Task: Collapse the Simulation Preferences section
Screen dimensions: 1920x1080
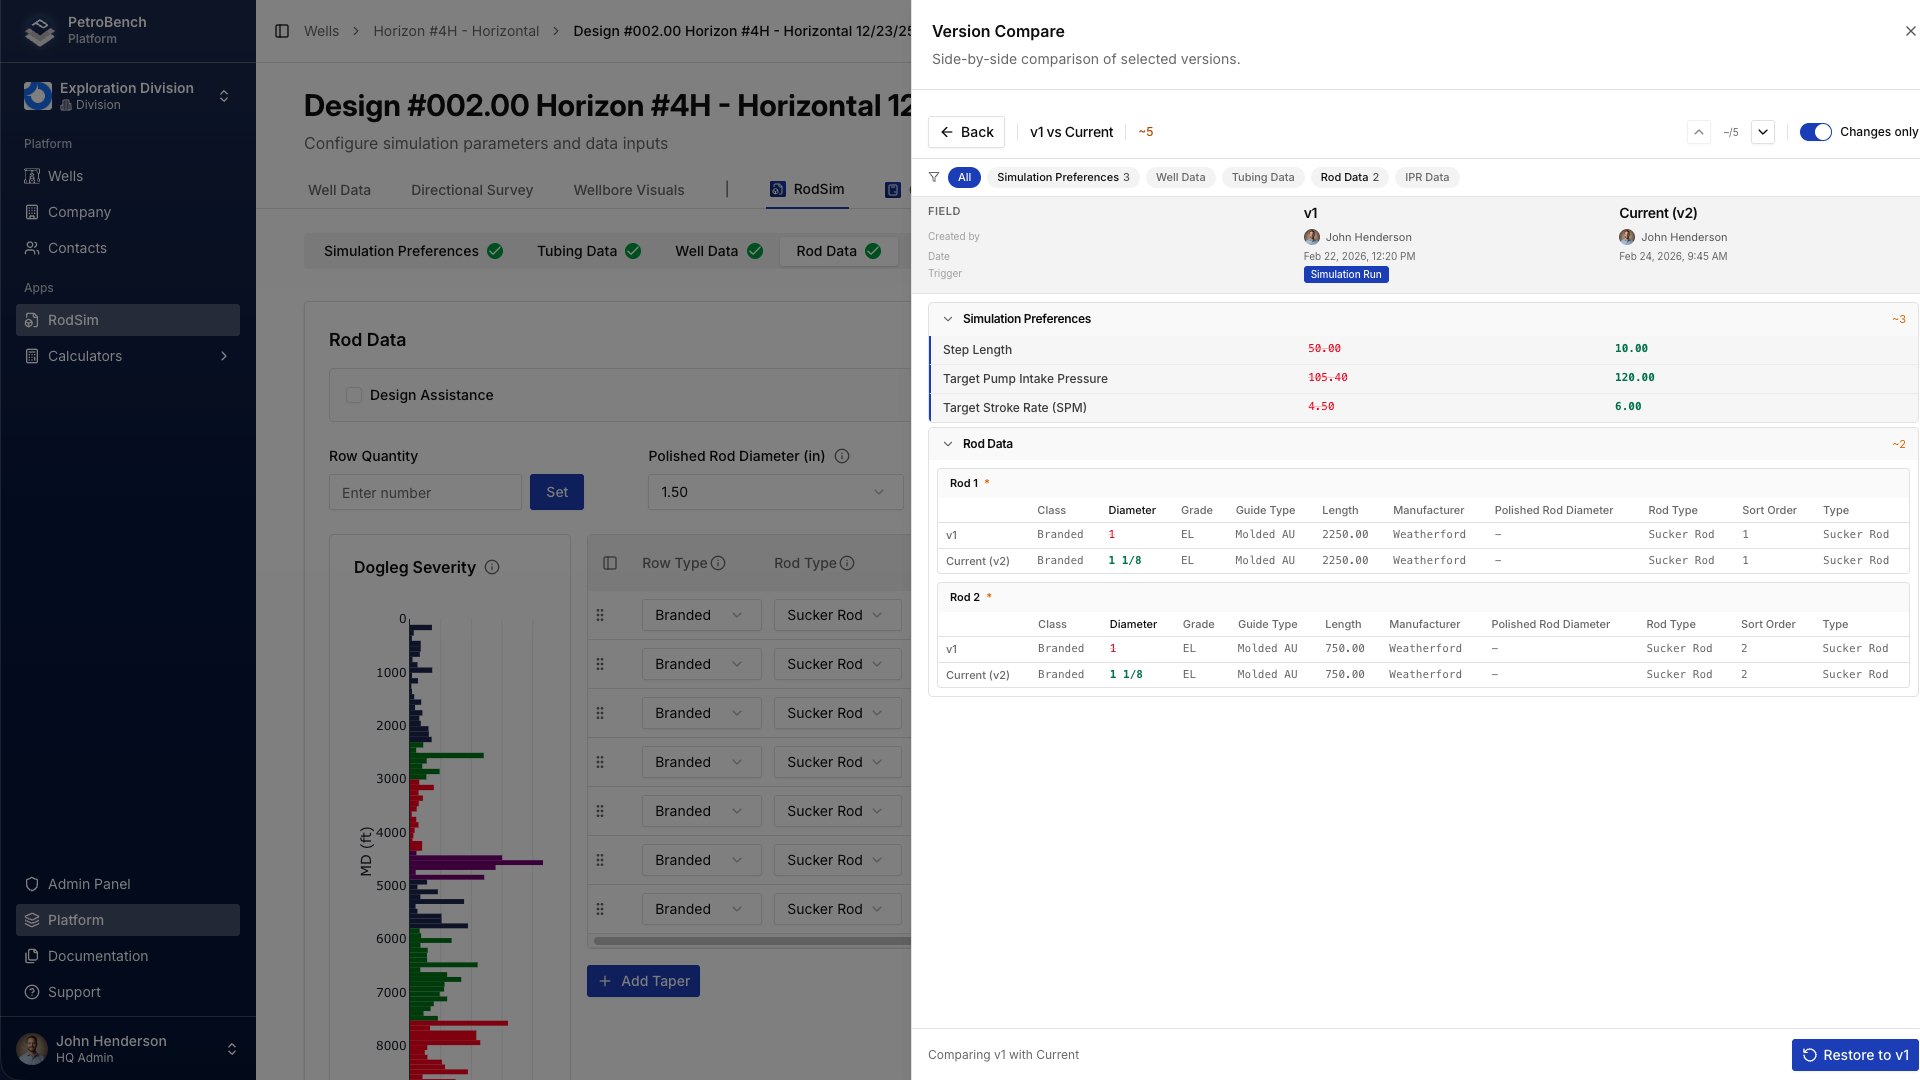Action: (948, 318)
